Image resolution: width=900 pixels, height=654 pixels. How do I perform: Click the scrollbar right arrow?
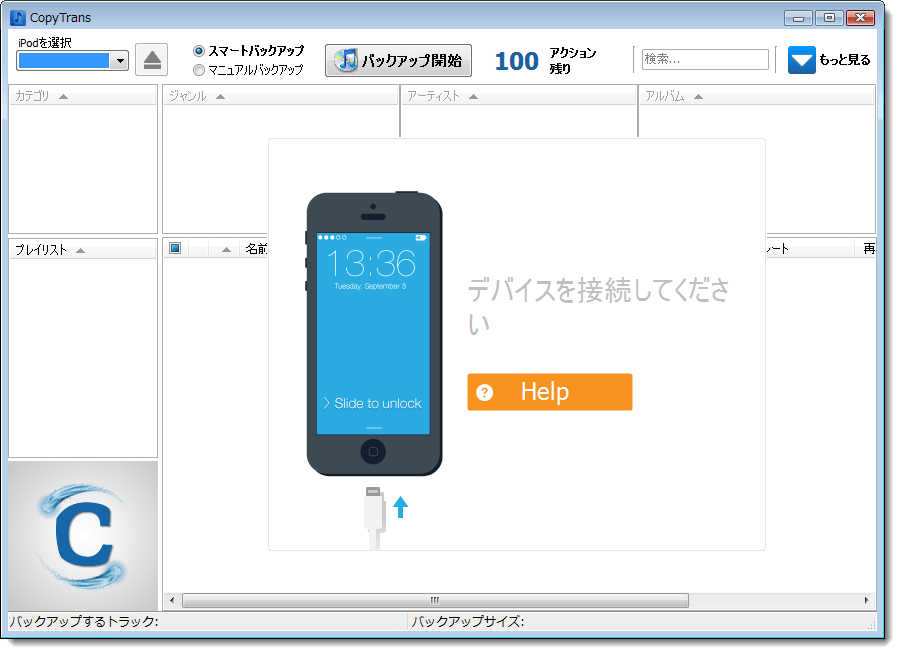coord(867,601)
